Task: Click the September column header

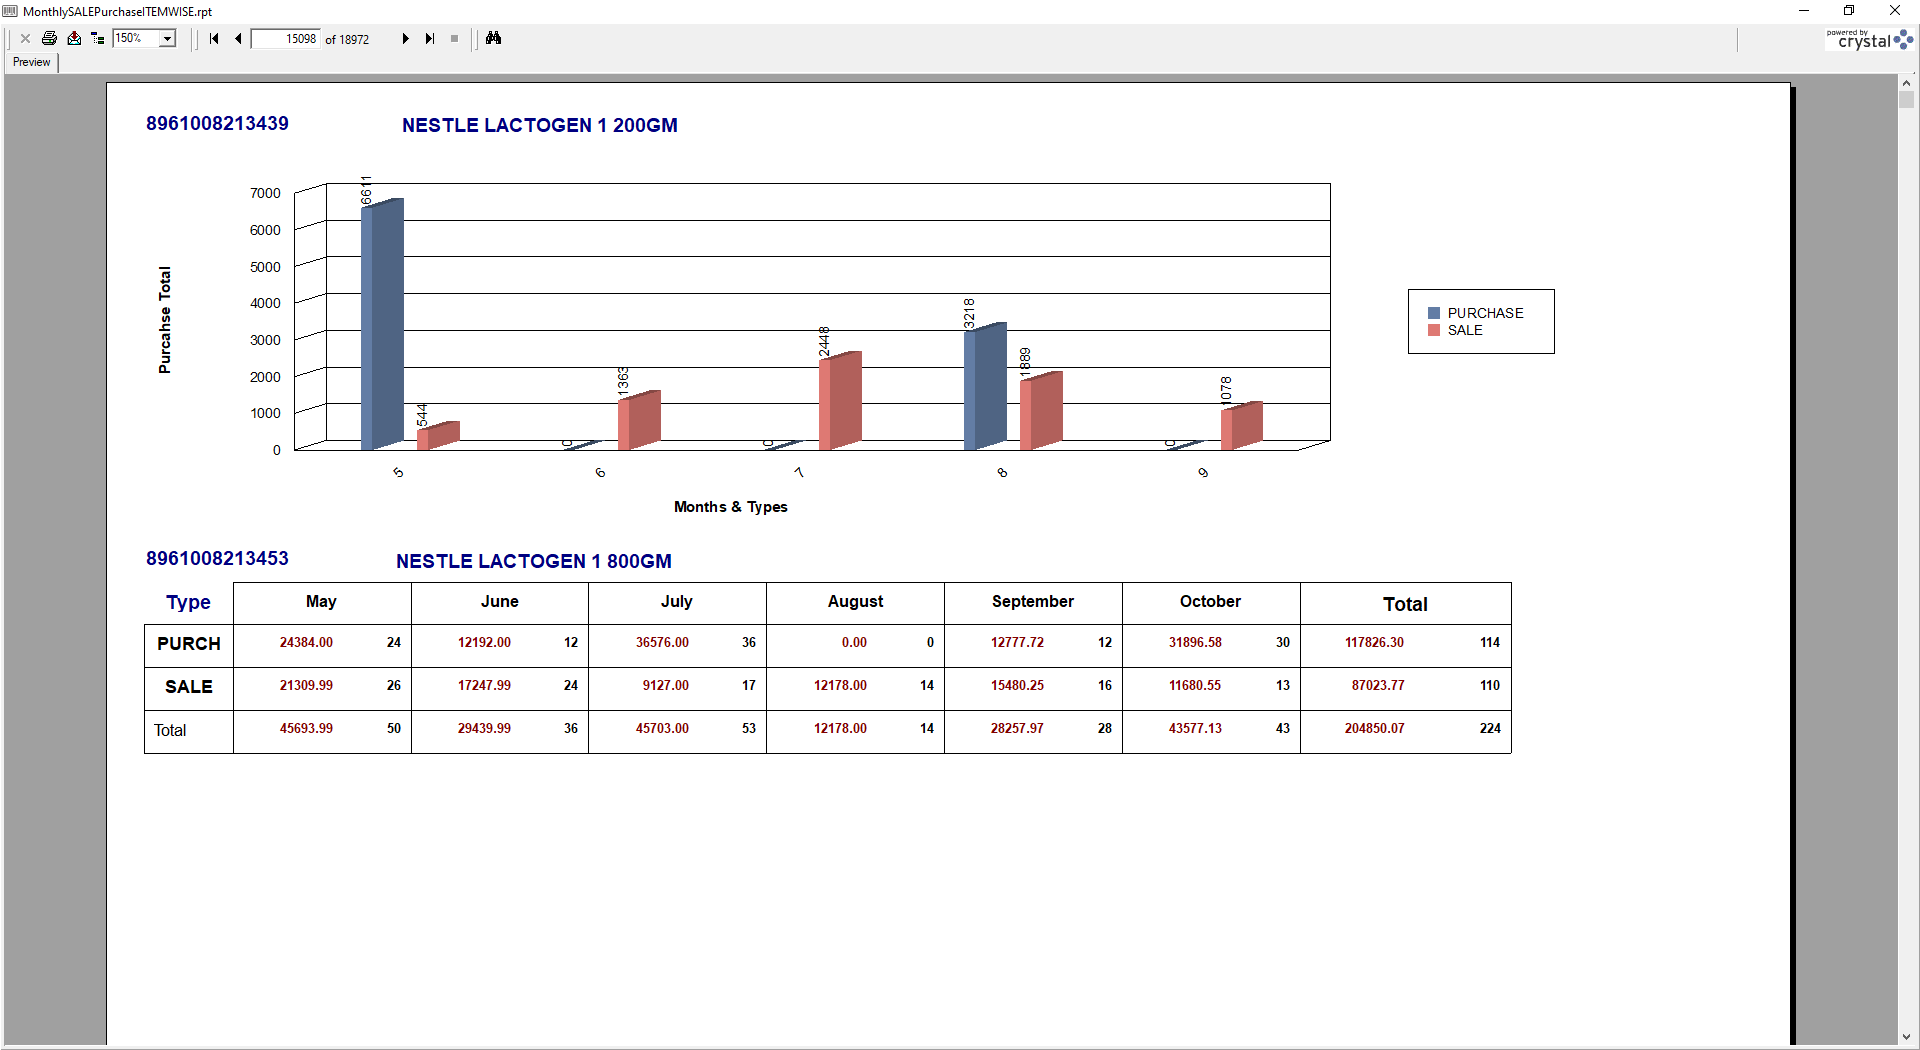Action: click(x=1033, y=602)
